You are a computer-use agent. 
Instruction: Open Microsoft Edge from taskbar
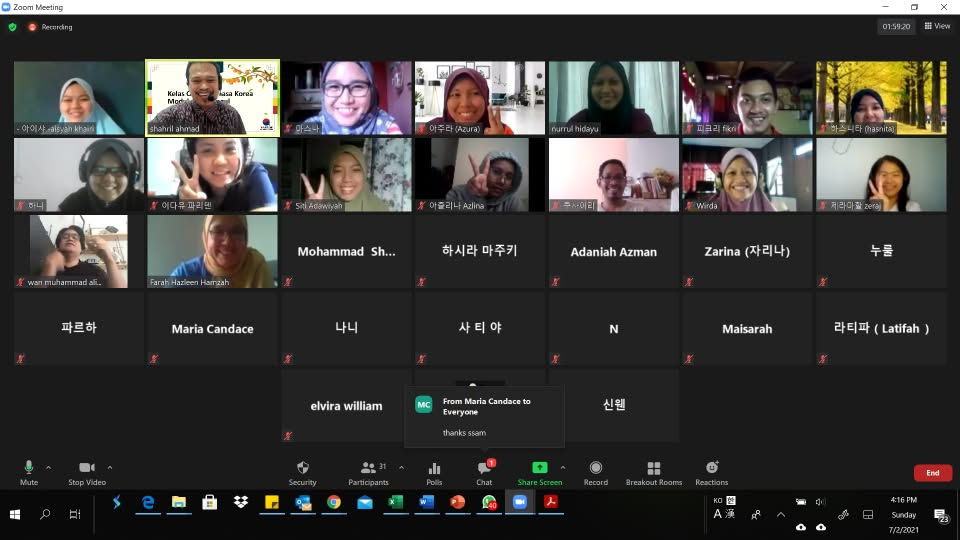(148, 503)
